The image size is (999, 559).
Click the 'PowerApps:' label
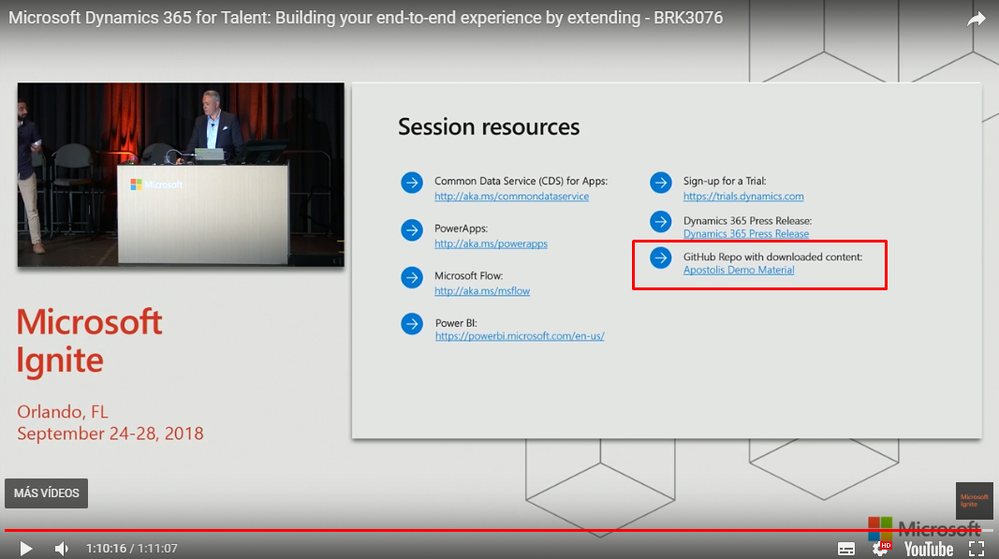(461, 228)
